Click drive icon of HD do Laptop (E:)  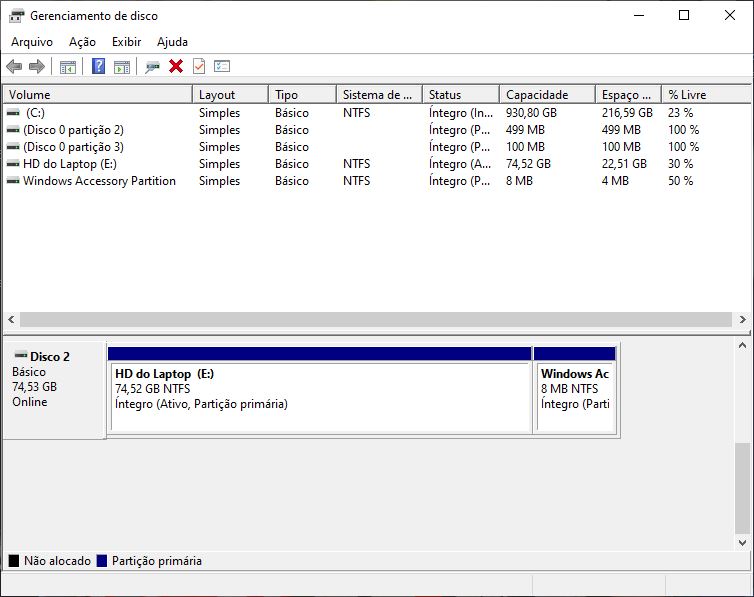tap(13, 164)
